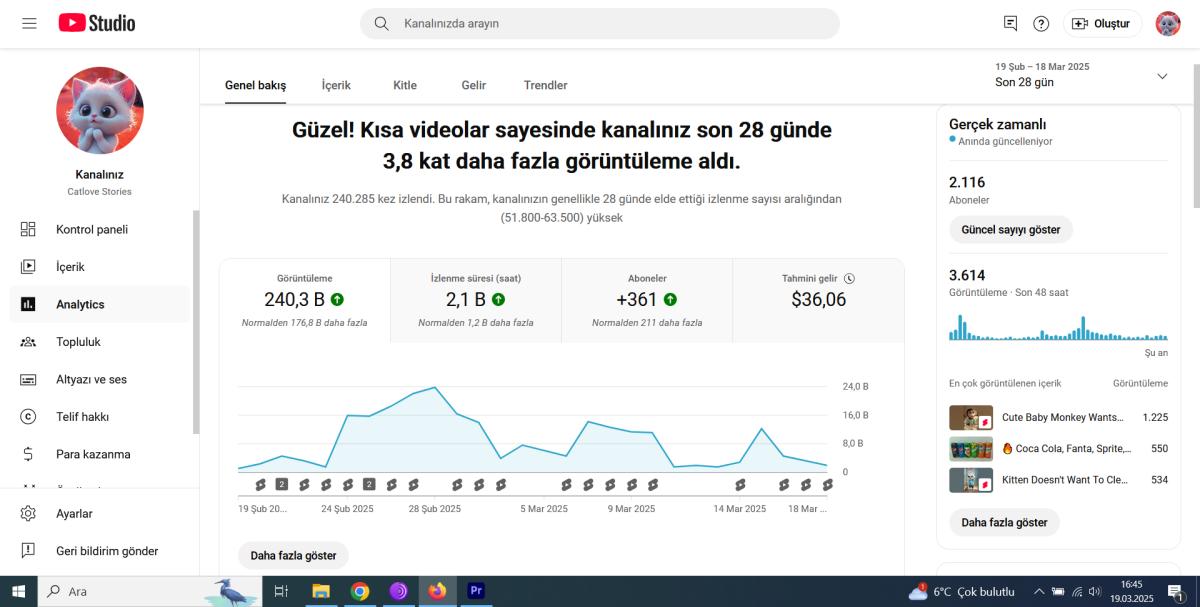Open Altyazı ve ses in sidebar
Viewport: 1200px width, 607px height.
point(99,379)
